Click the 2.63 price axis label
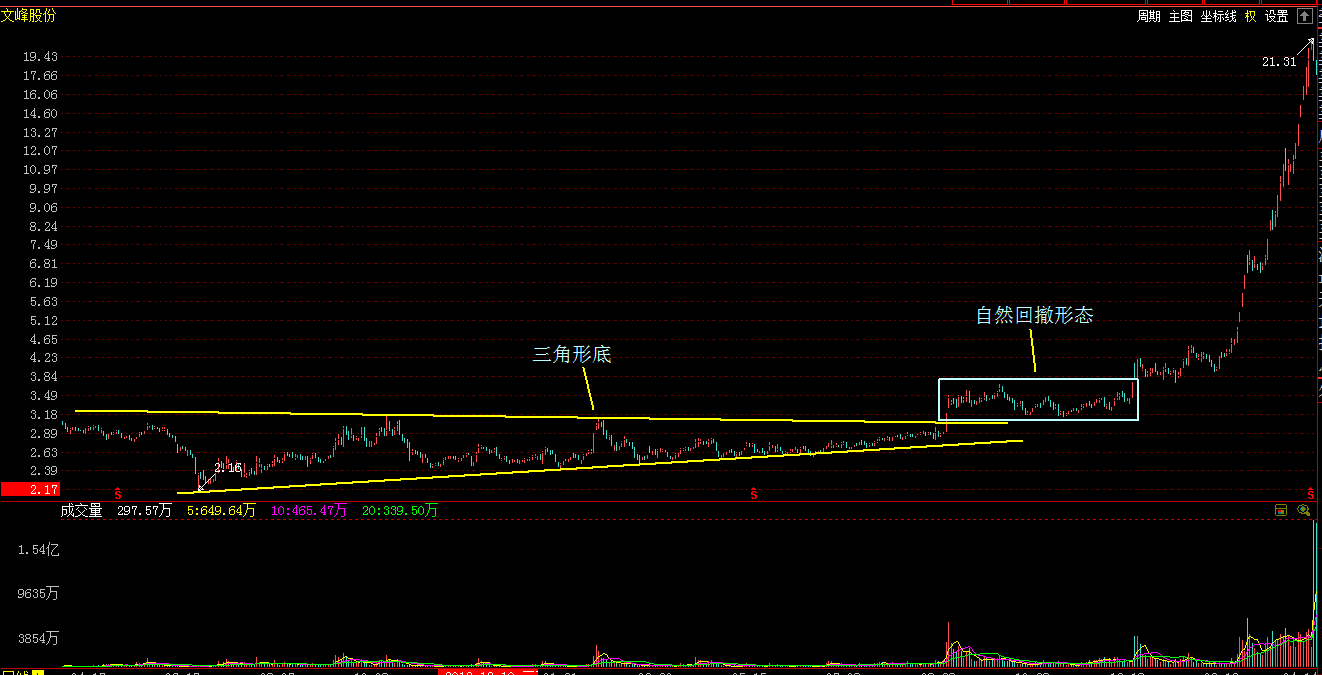Viewport: 1322px width, 675px height. click(43, 453)
